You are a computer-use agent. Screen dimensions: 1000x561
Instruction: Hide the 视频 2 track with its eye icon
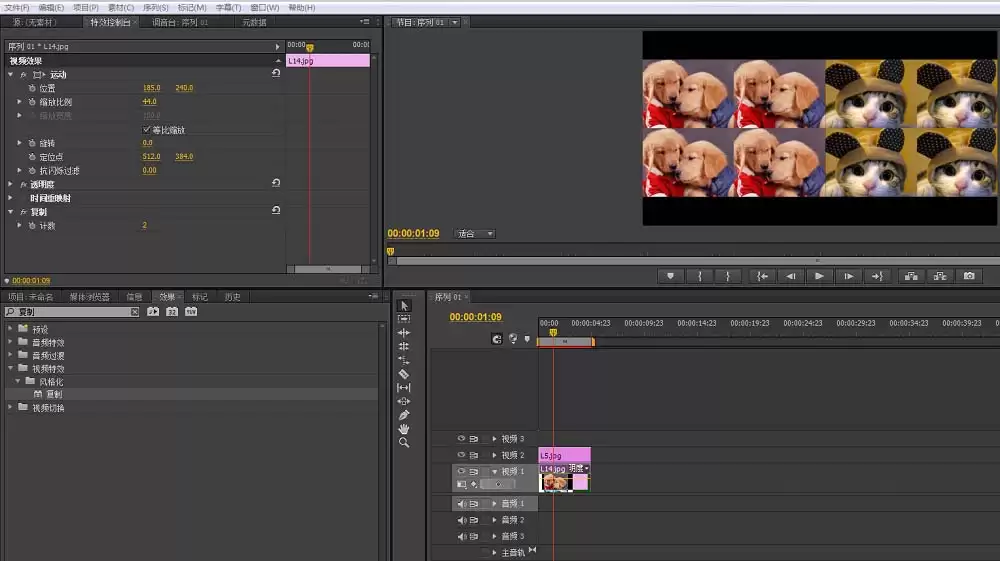(x=461, y=455)
